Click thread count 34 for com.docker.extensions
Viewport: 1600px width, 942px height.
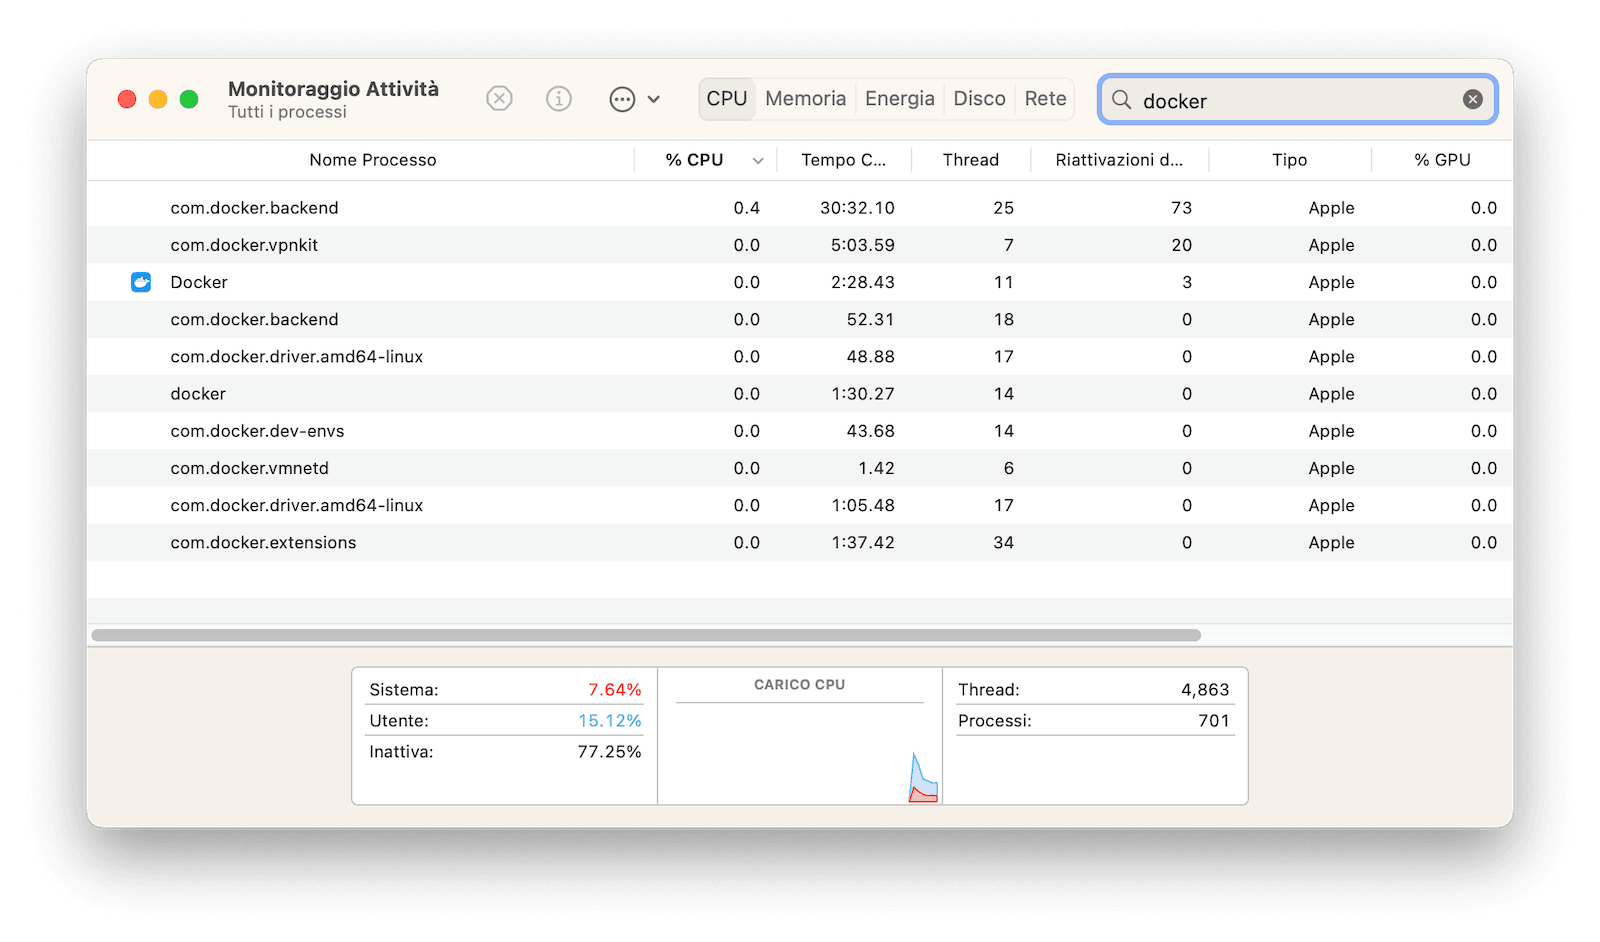pos(1003,542)
